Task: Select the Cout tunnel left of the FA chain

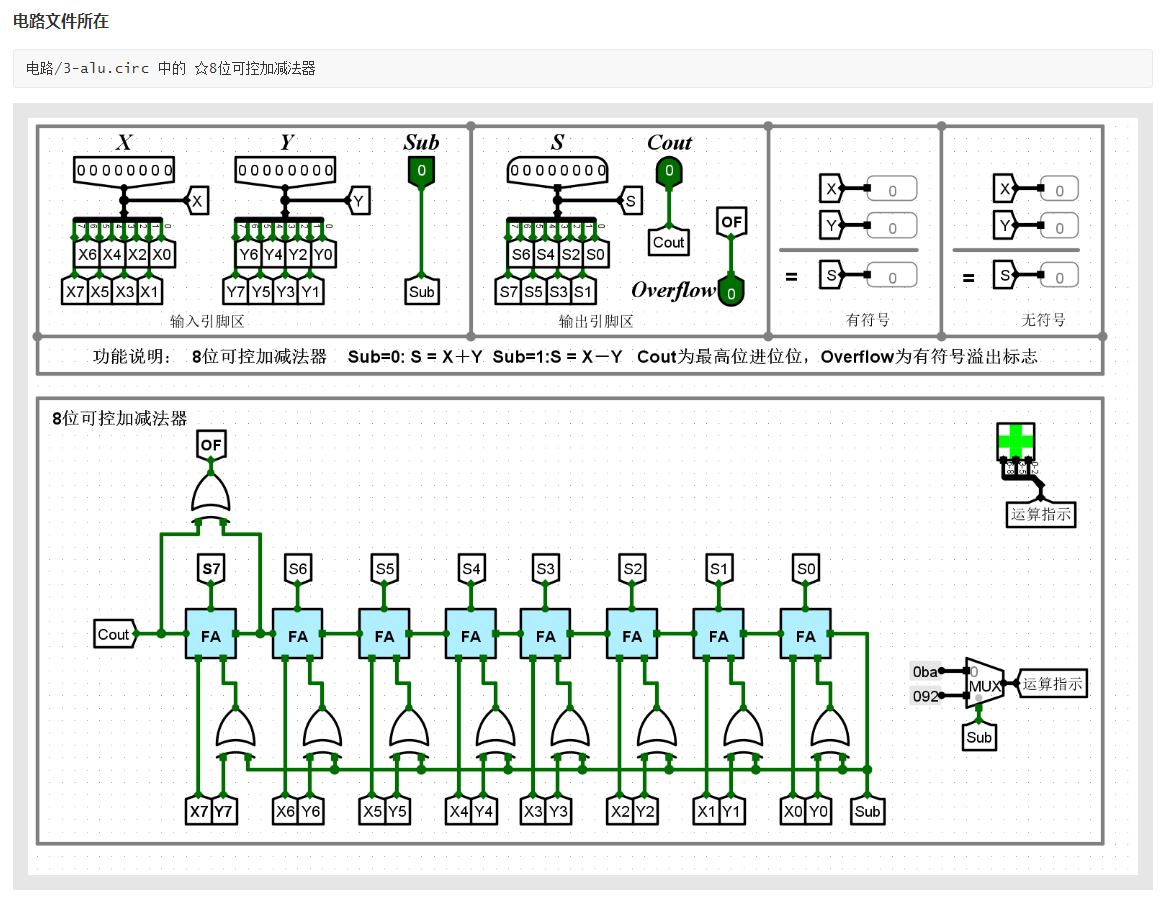Action: point(114,634)
